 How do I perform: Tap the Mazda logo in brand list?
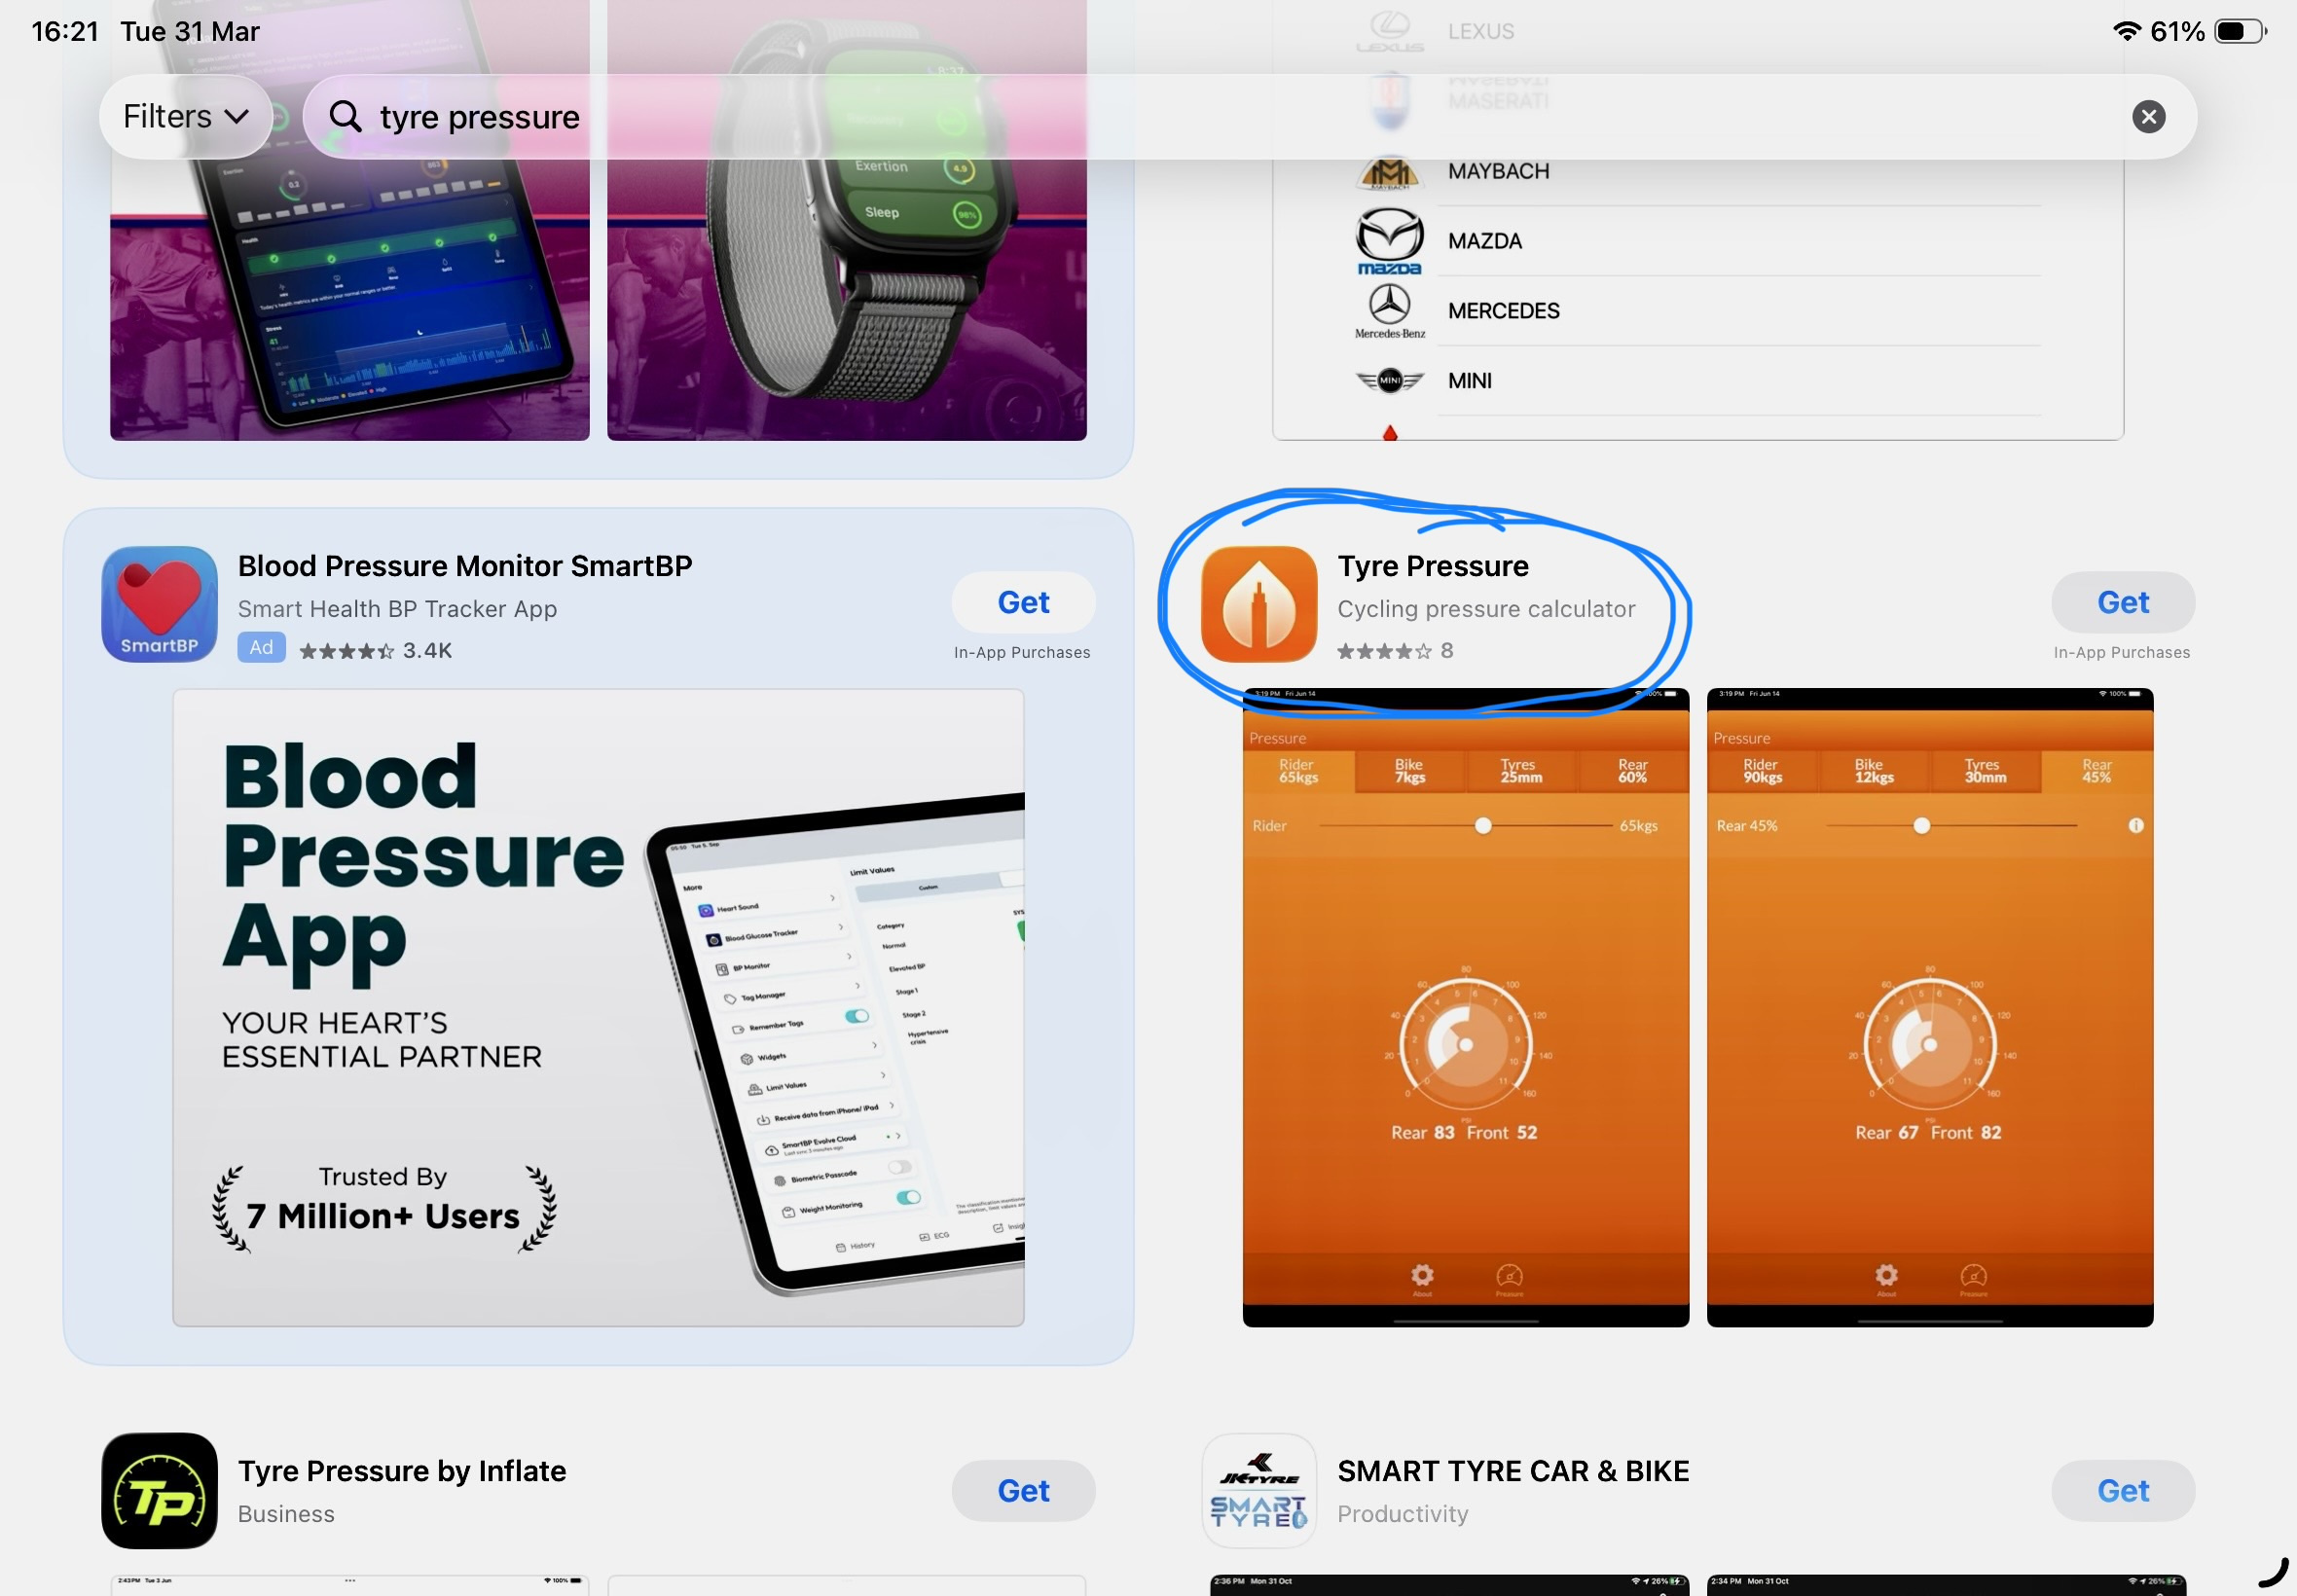[x=1389, y=241]
